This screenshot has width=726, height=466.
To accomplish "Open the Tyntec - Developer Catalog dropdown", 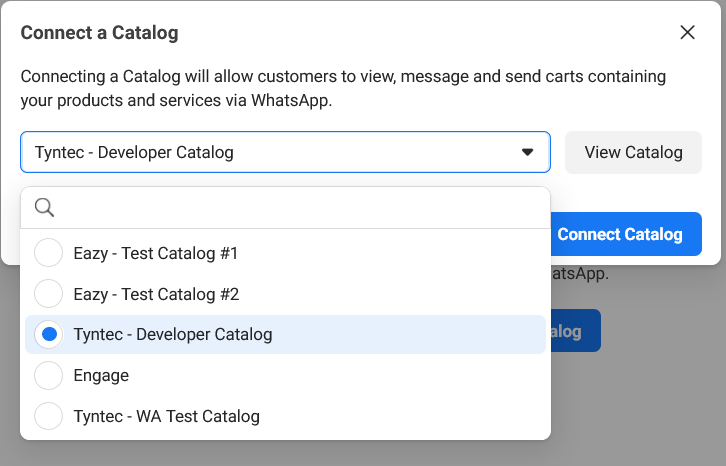I will [285, 152].
